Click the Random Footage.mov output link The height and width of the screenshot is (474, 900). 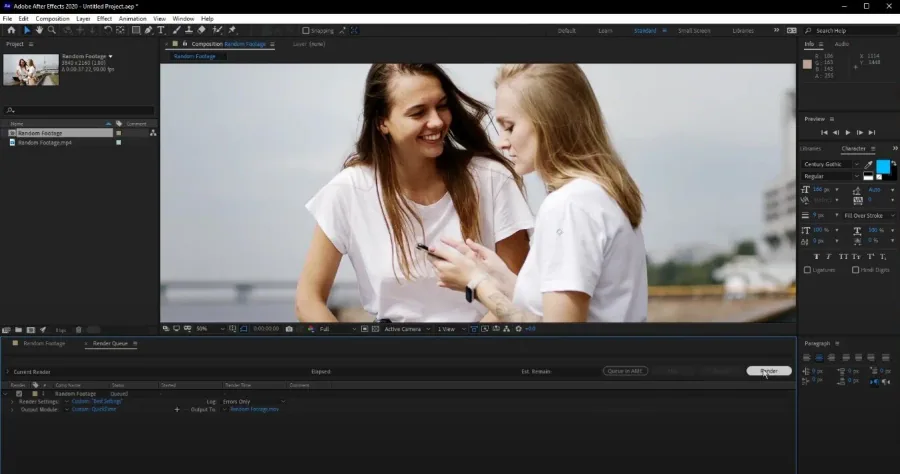pyautogui.click(x=254, y=410)
